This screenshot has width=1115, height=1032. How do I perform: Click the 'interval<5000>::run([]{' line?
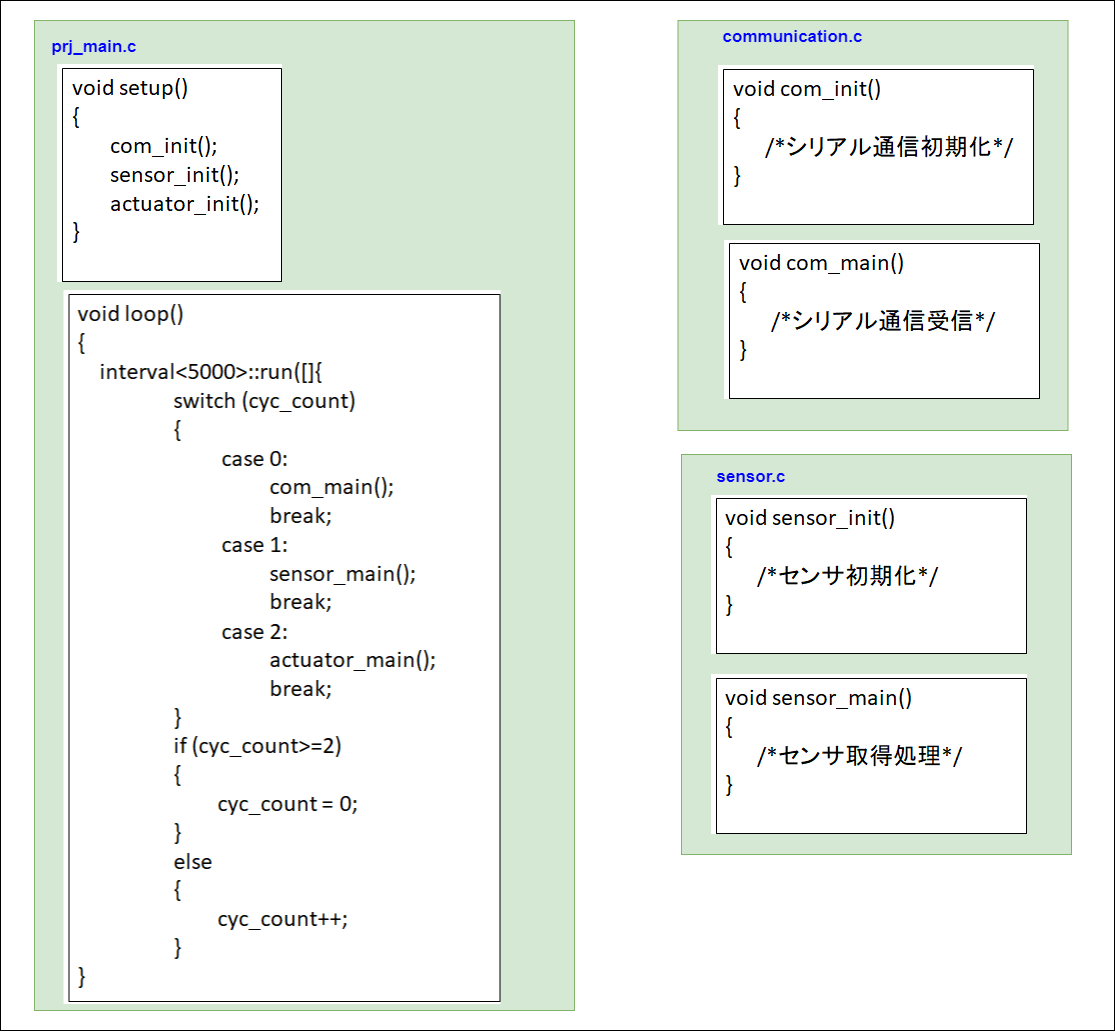(x=211, y=372)
